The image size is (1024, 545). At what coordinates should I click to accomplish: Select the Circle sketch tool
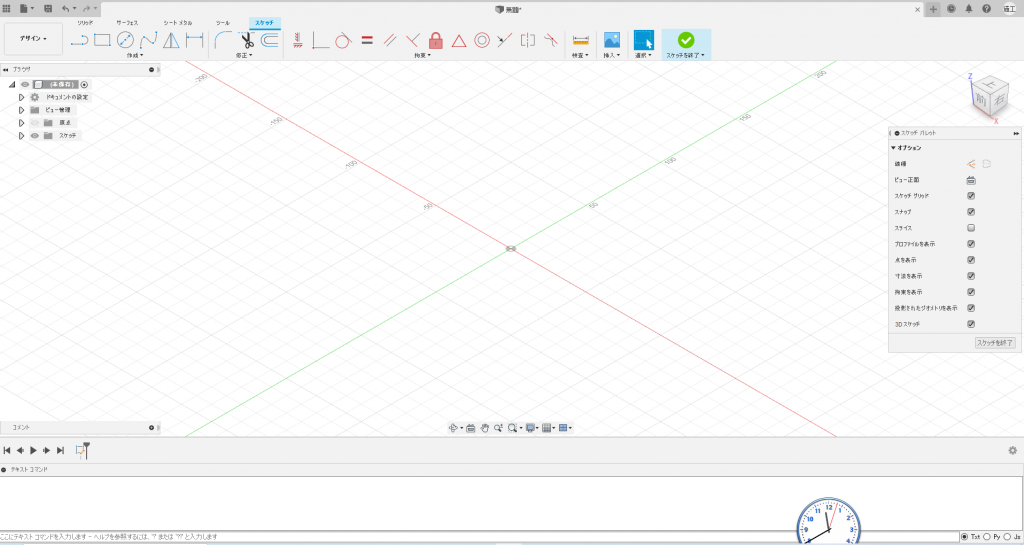point(125,40)
